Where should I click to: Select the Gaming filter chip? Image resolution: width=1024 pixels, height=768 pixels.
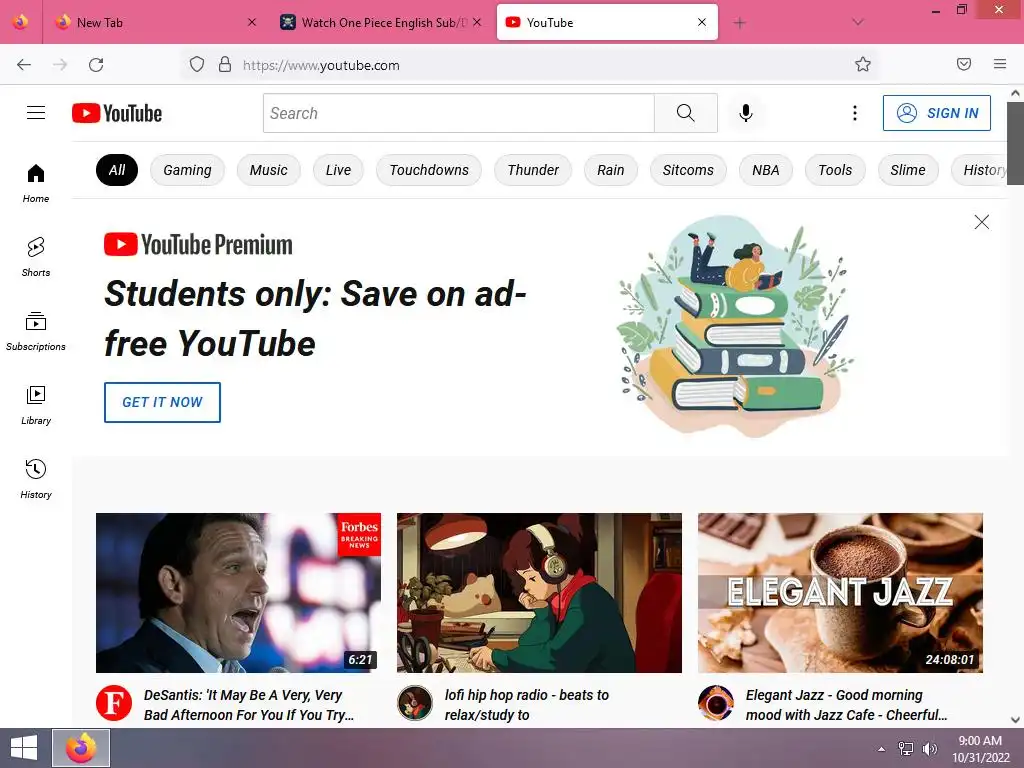[x=187, y=170]
